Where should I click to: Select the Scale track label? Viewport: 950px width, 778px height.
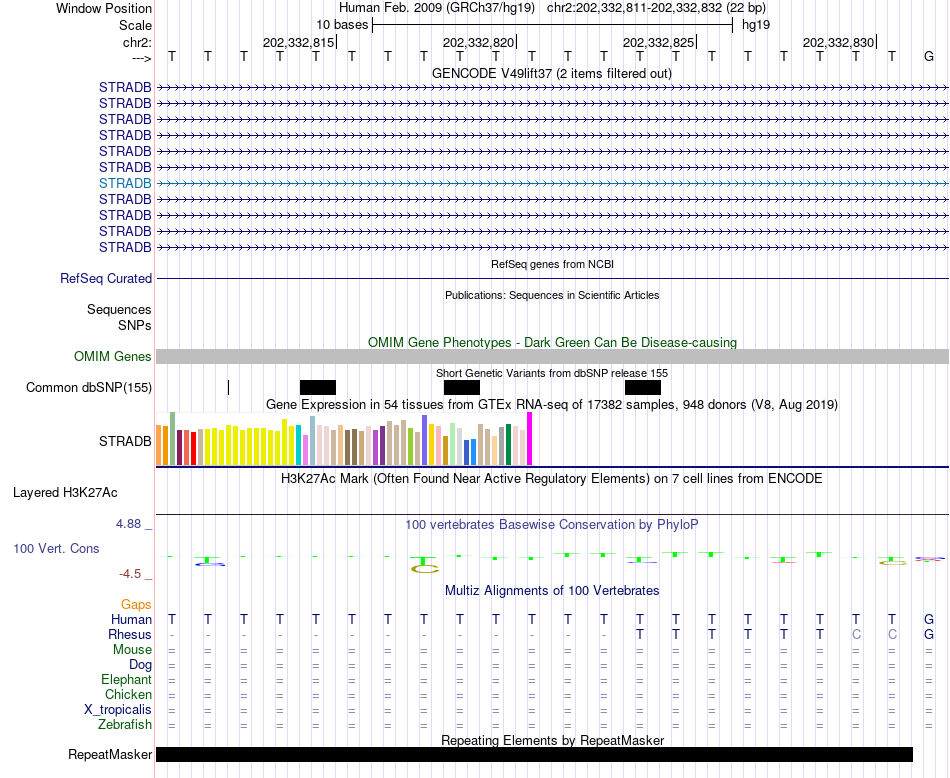click(135, 25)
